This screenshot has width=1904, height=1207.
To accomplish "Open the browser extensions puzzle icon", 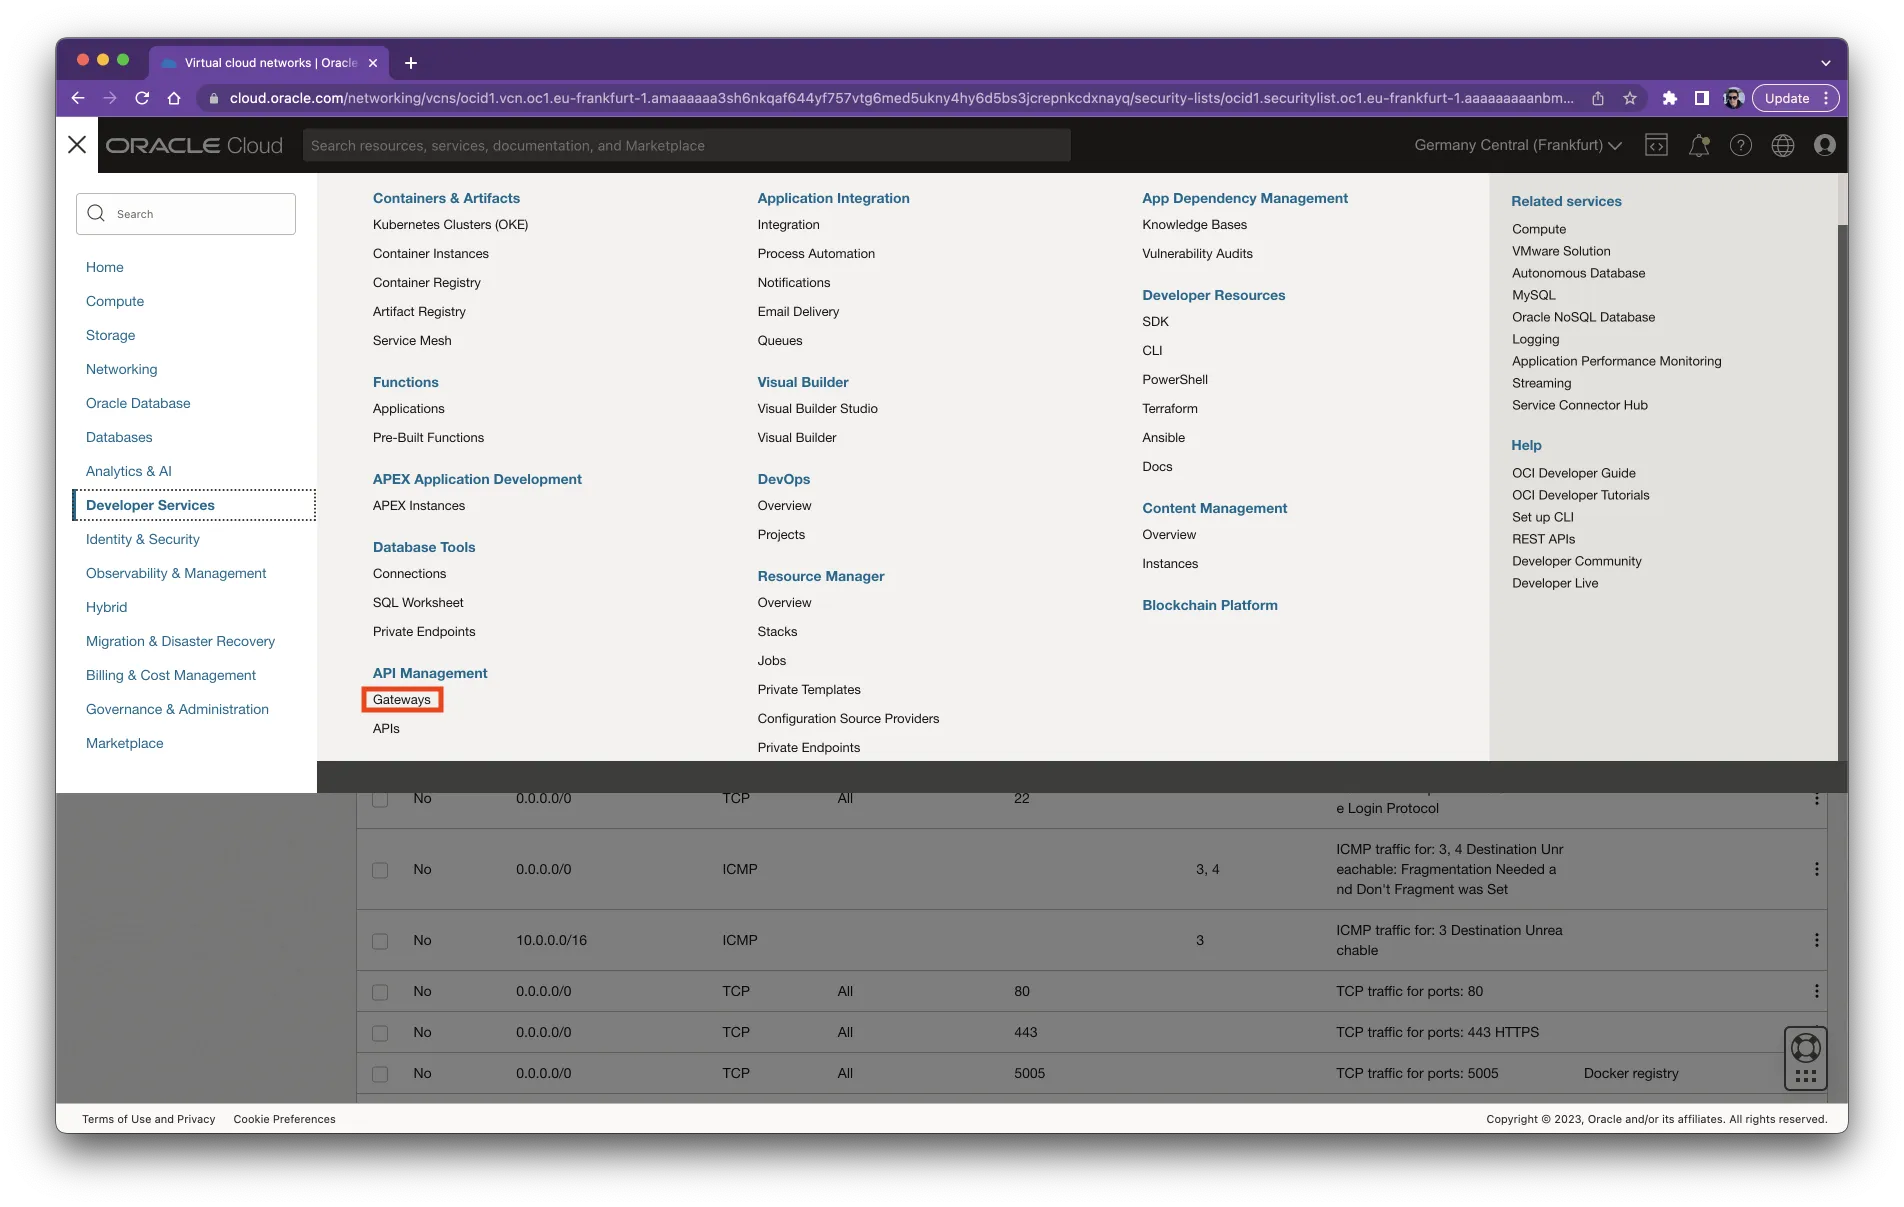I will pyautogui.click(x=1669, y=98).
